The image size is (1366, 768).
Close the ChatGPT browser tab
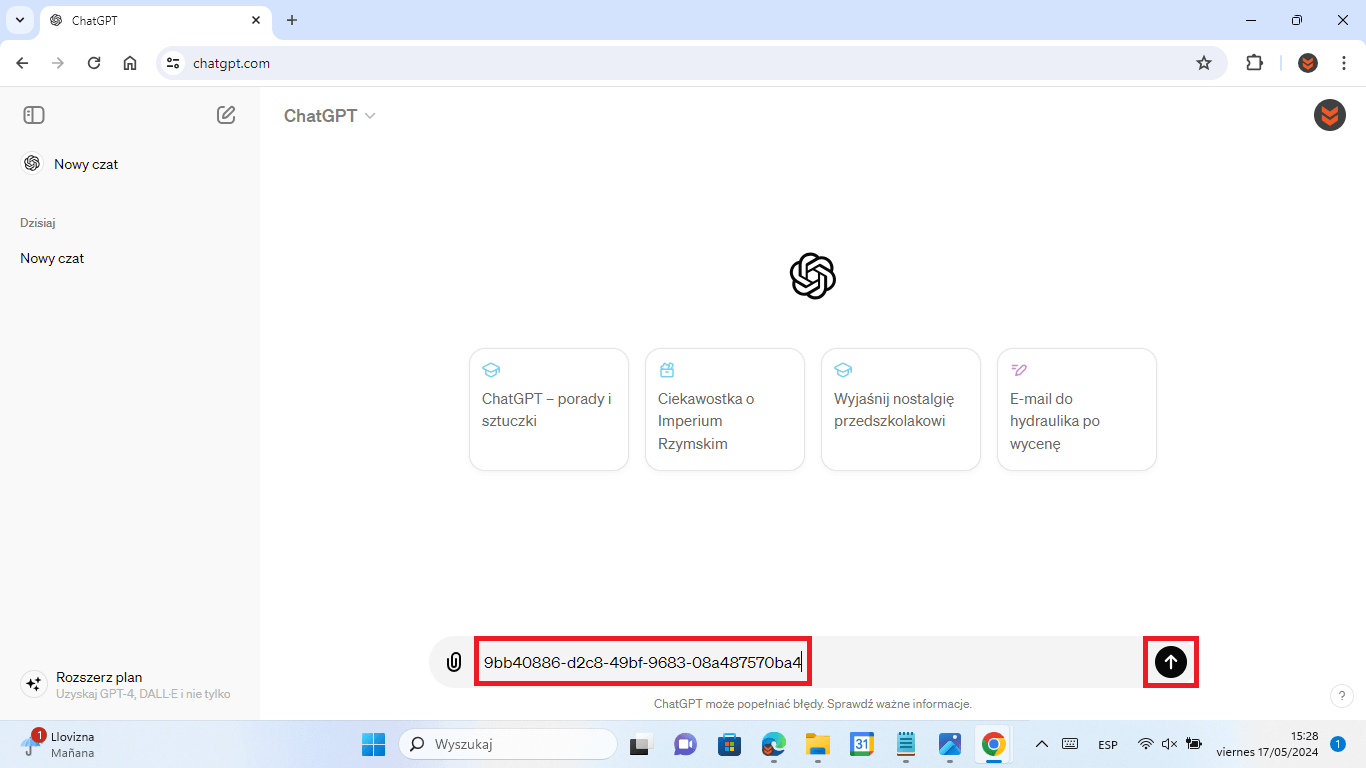pos(256,20)
